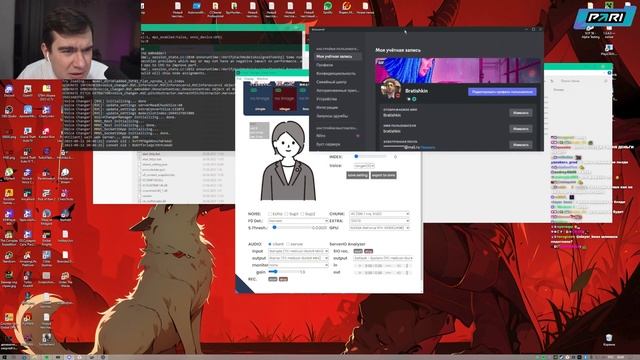Image resolution: width=640 pixels, height=360 pixels.
Task: Play the ServerIO Analyzer 'out' audio
Action: click(x=360, y=272)
